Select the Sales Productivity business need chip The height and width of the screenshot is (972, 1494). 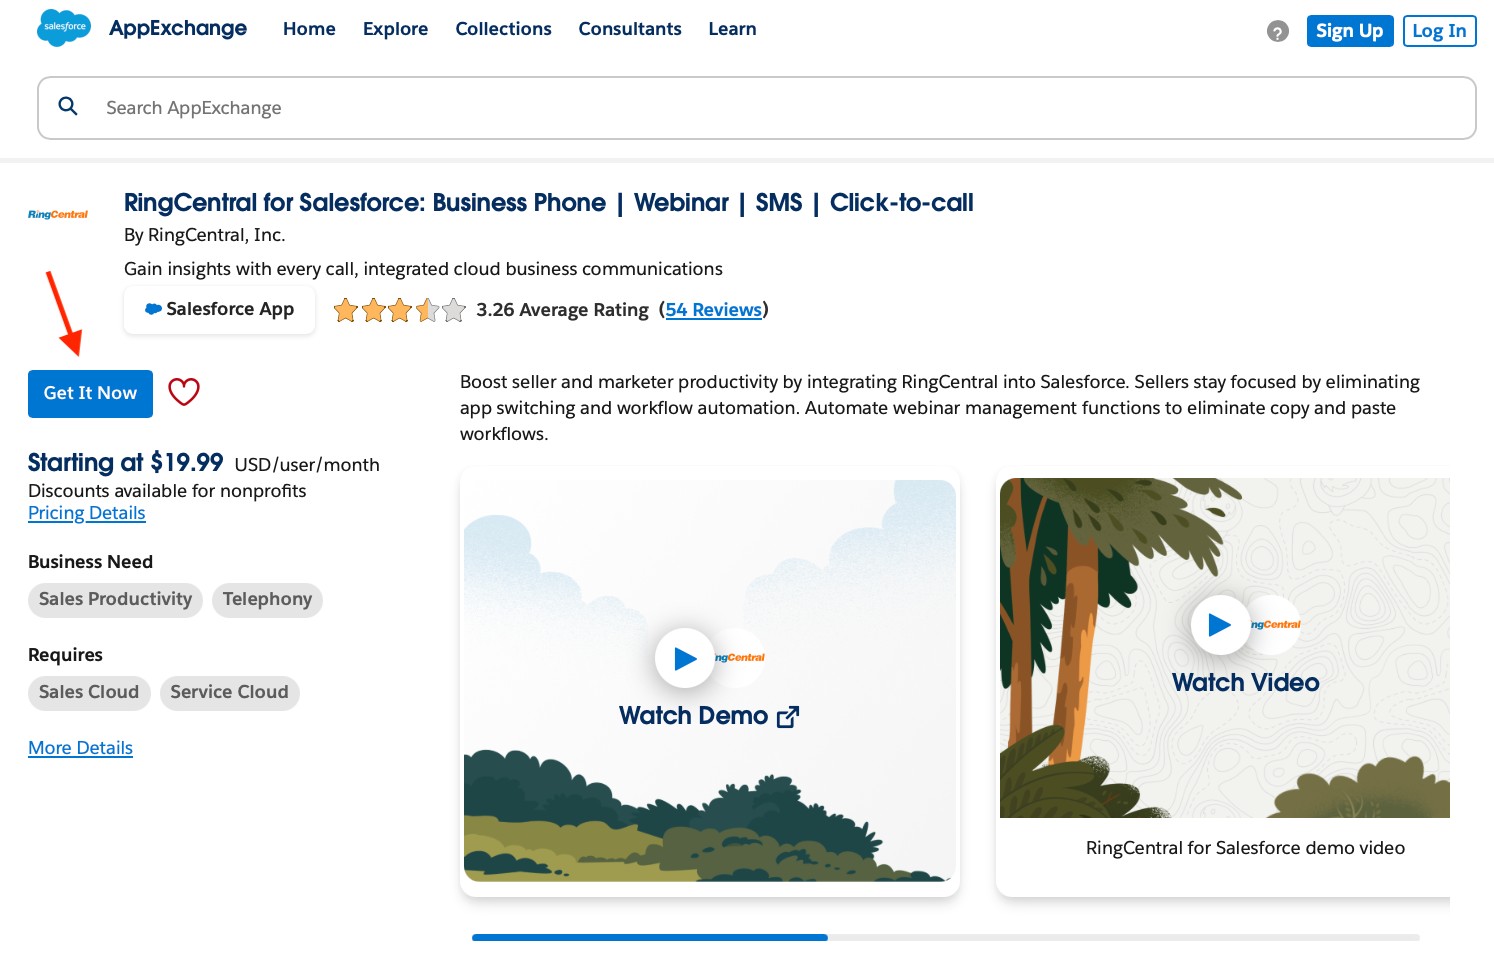pyautogui.click(x=114, y=599)
